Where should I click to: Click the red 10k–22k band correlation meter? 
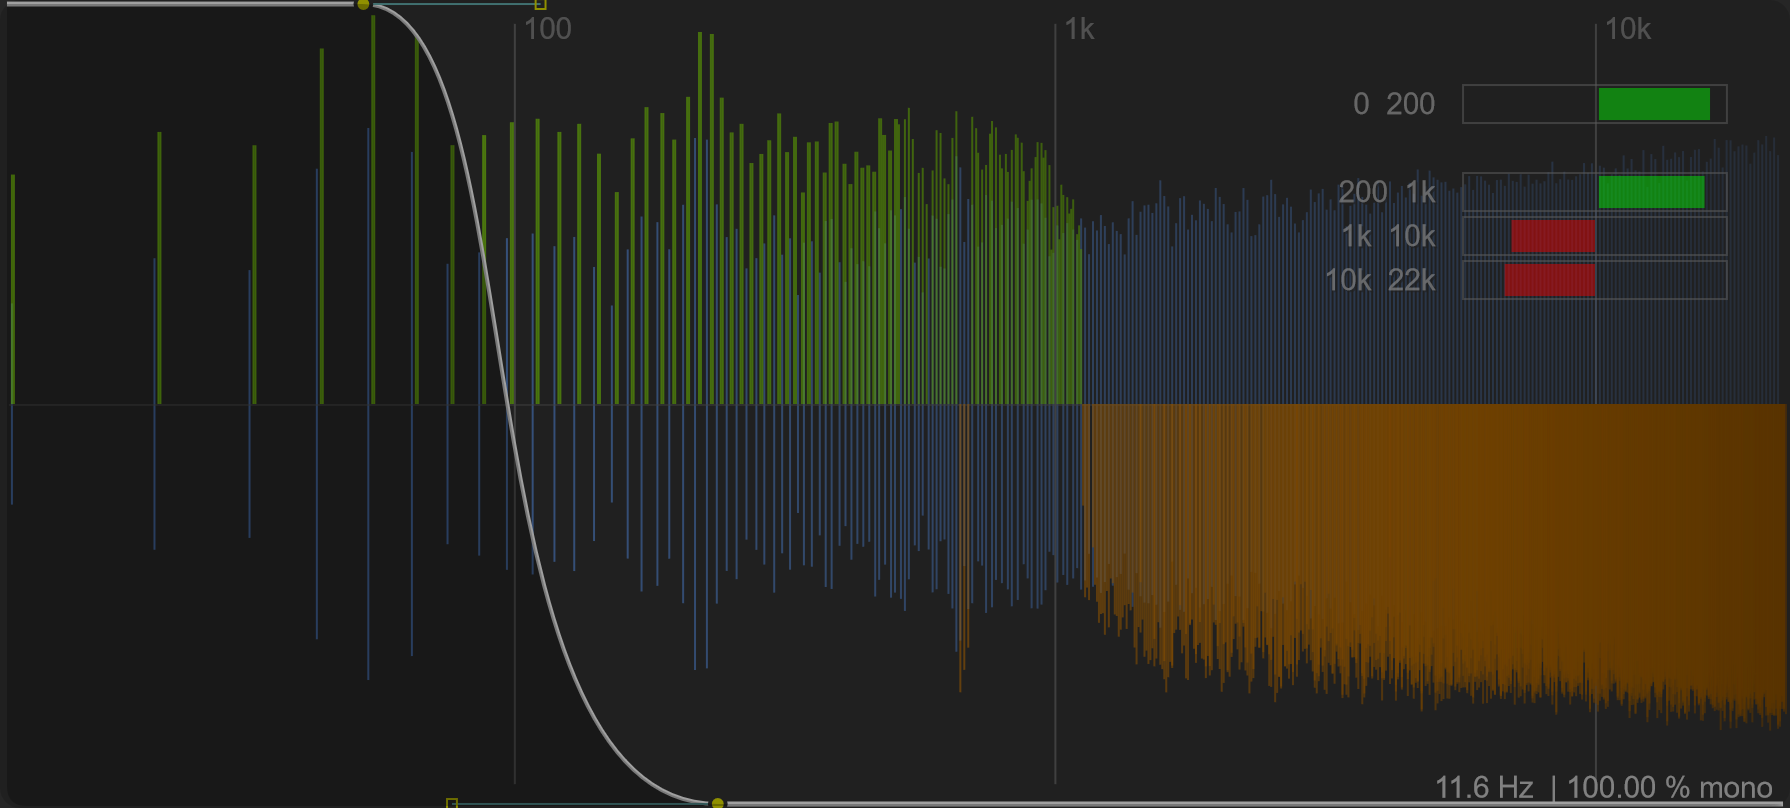click(x=1594, y=280)
